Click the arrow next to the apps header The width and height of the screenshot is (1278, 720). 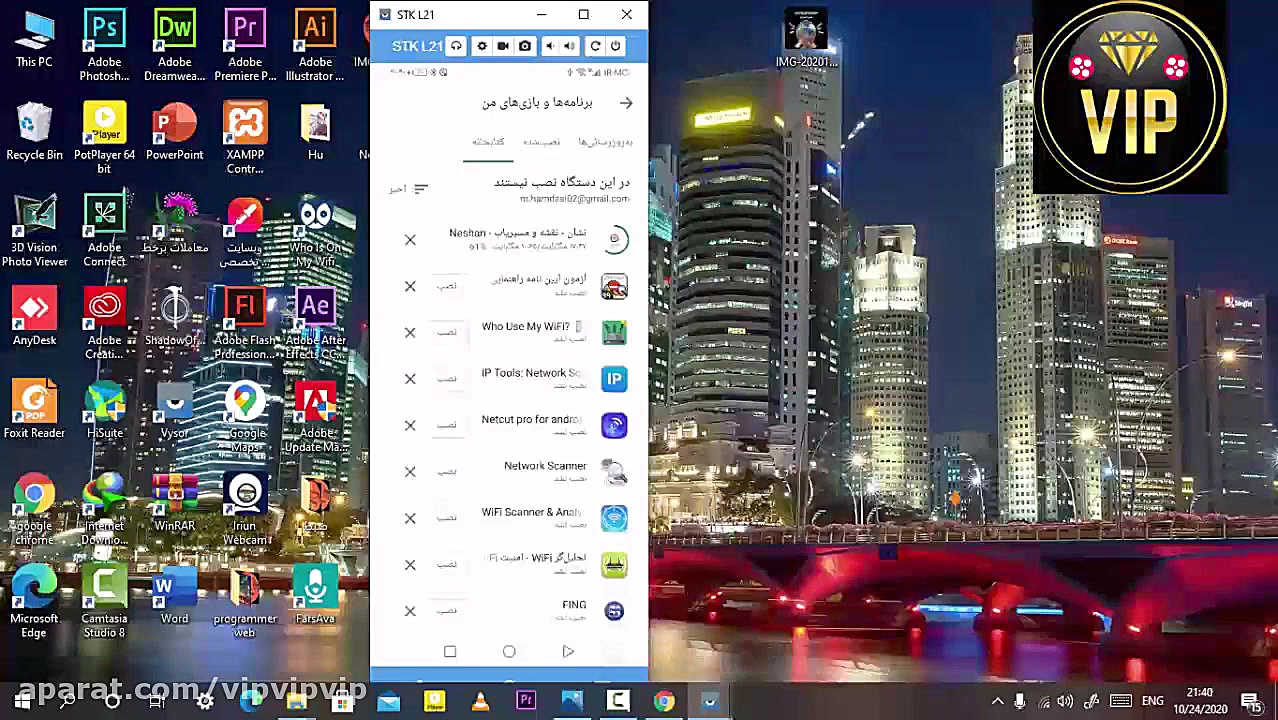point(626,103)
